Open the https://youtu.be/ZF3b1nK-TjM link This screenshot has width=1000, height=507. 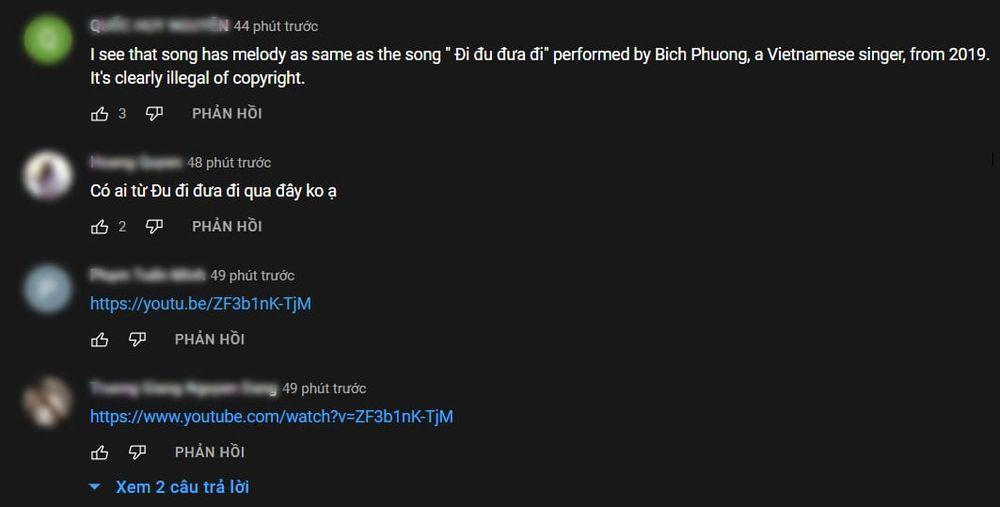coord(201,303)
